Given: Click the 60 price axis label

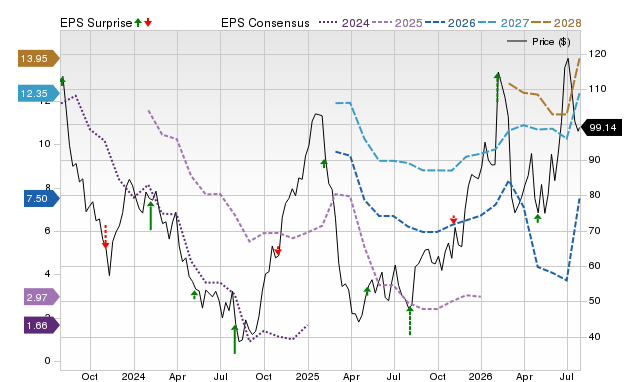Looking at the screenshot, I should [x=595, y=266].
